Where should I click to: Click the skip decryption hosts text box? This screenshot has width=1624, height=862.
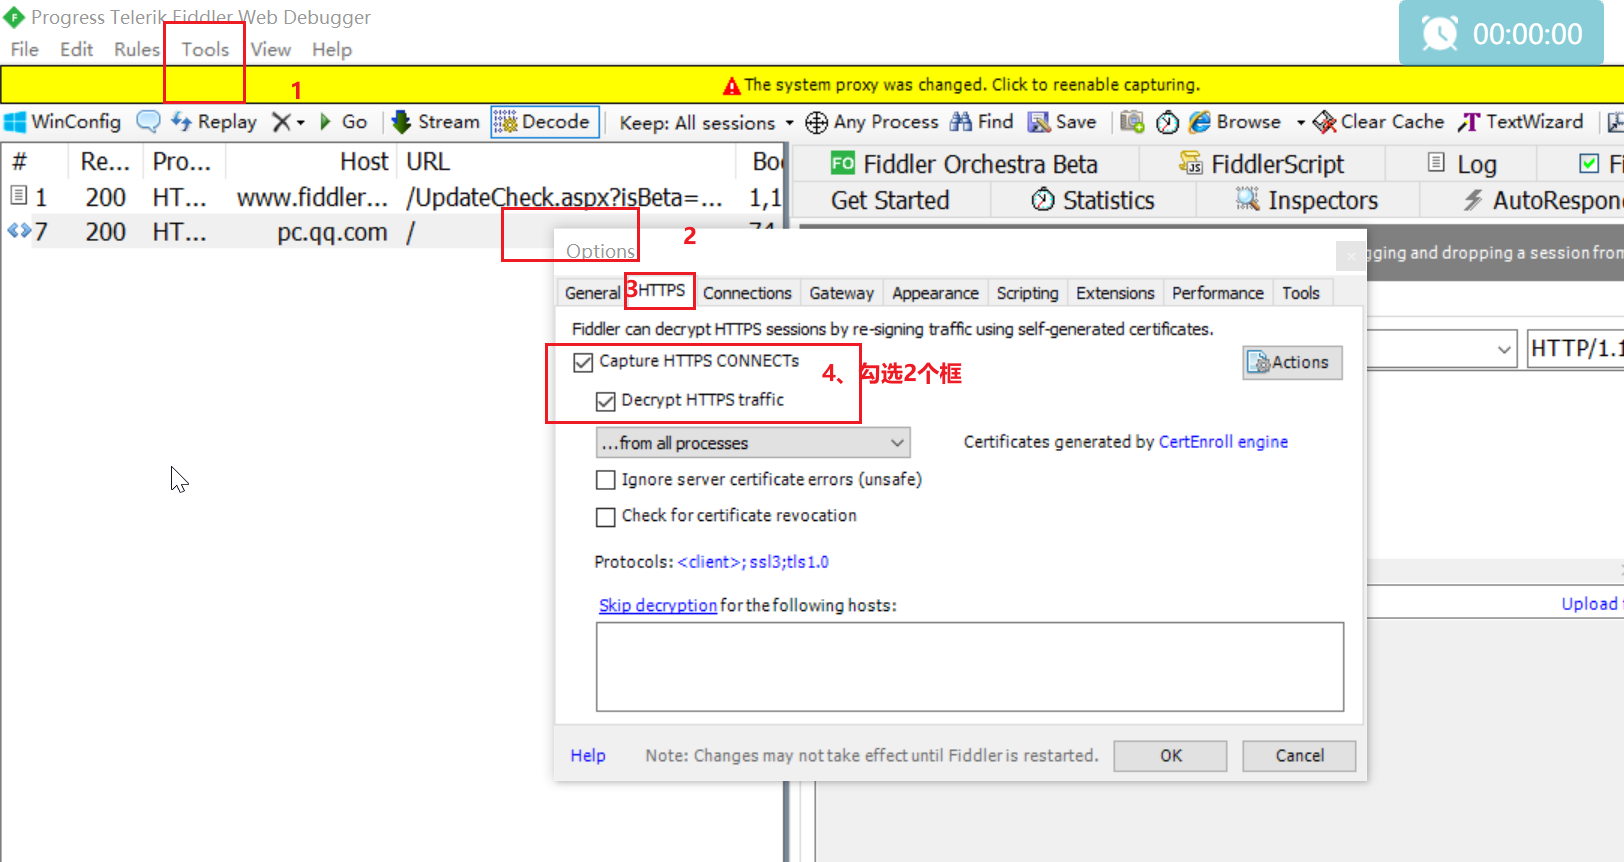[x=969, y=666]
